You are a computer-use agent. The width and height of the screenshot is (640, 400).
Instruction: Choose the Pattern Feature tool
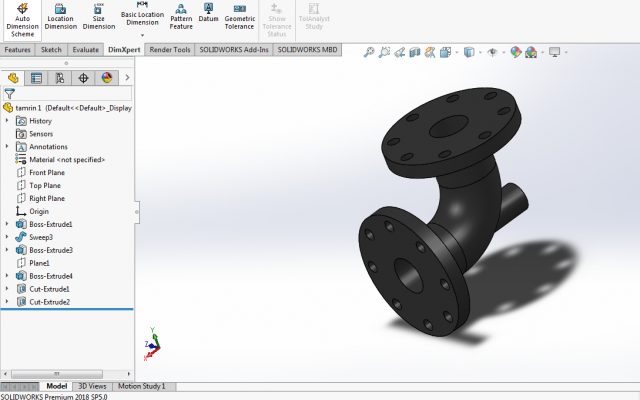[x=181, y=17]
